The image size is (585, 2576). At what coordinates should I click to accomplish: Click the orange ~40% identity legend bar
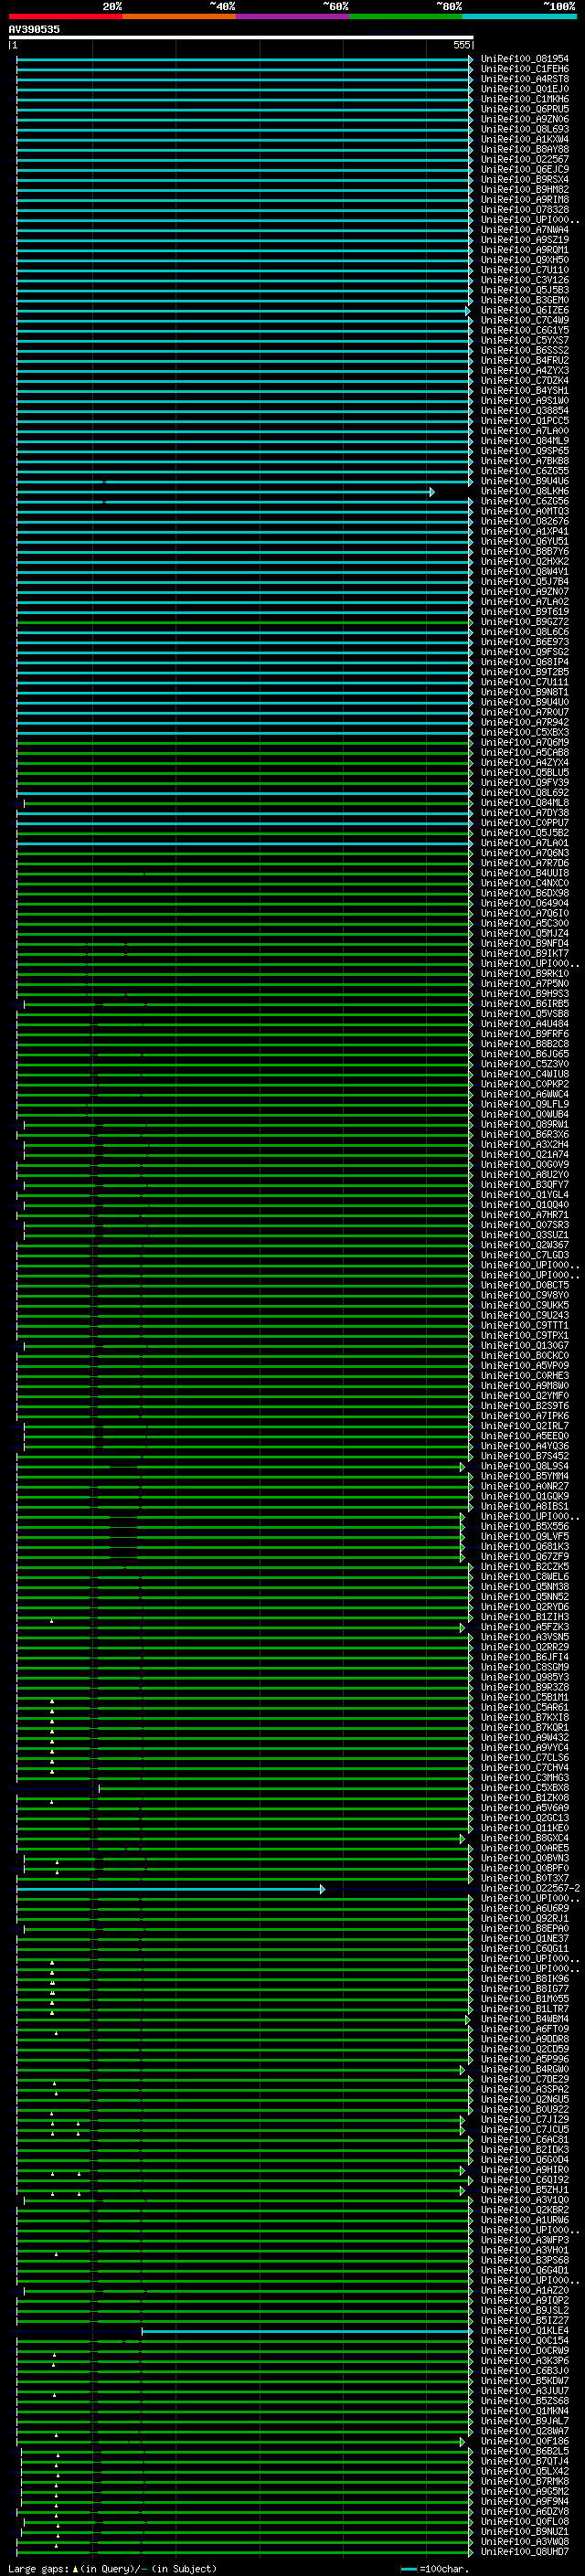[x=179, y=16]
